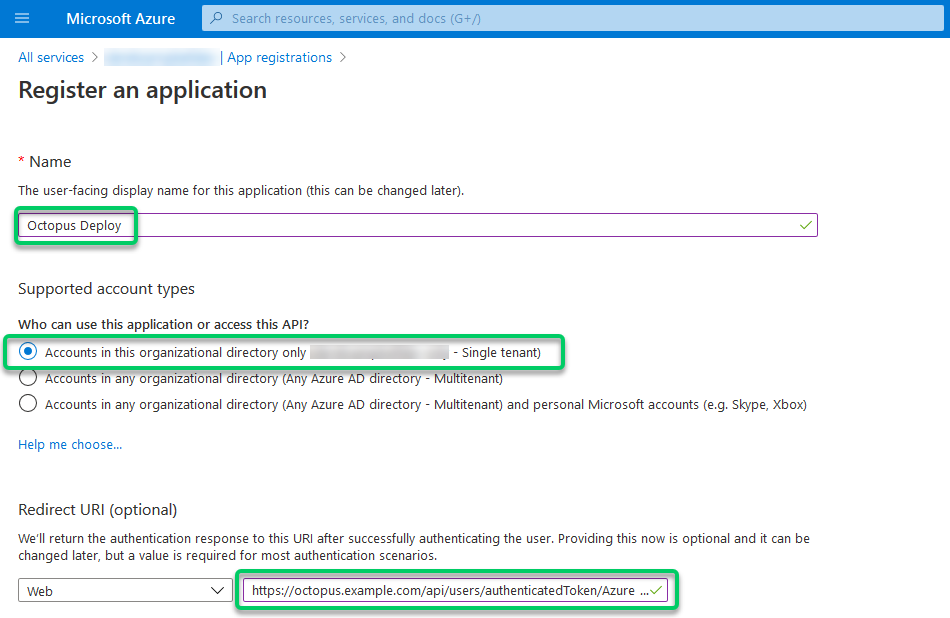The width and height of the screenshot is (950, 618).
Task: Click the chevron after All services breadcrumb
Action: click(x=93, y=57)
